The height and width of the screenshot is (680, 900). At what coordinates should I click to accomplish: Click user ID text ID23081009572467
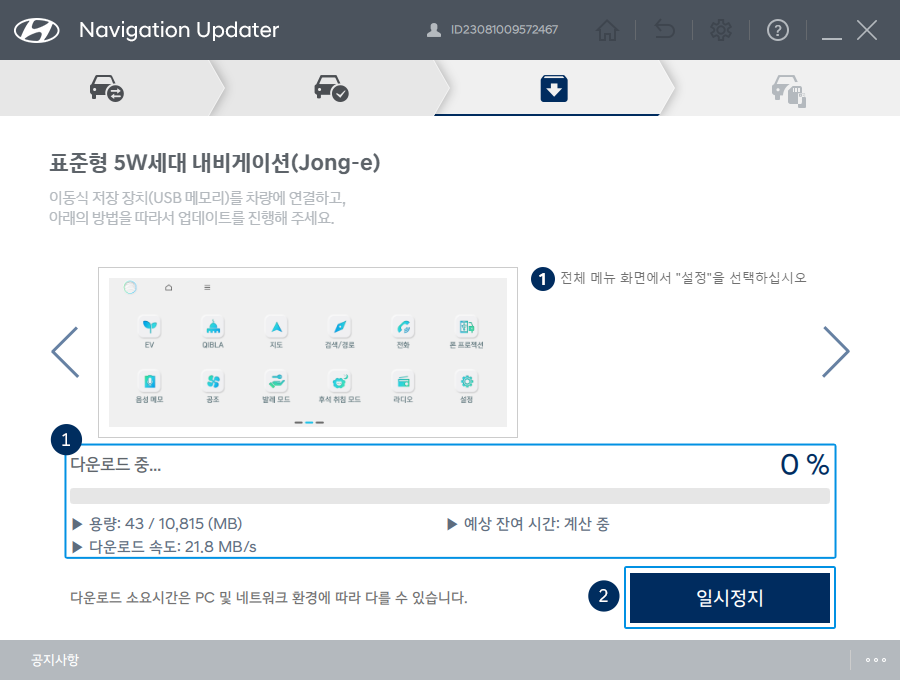pyautogui.click(x=504, y=30)
